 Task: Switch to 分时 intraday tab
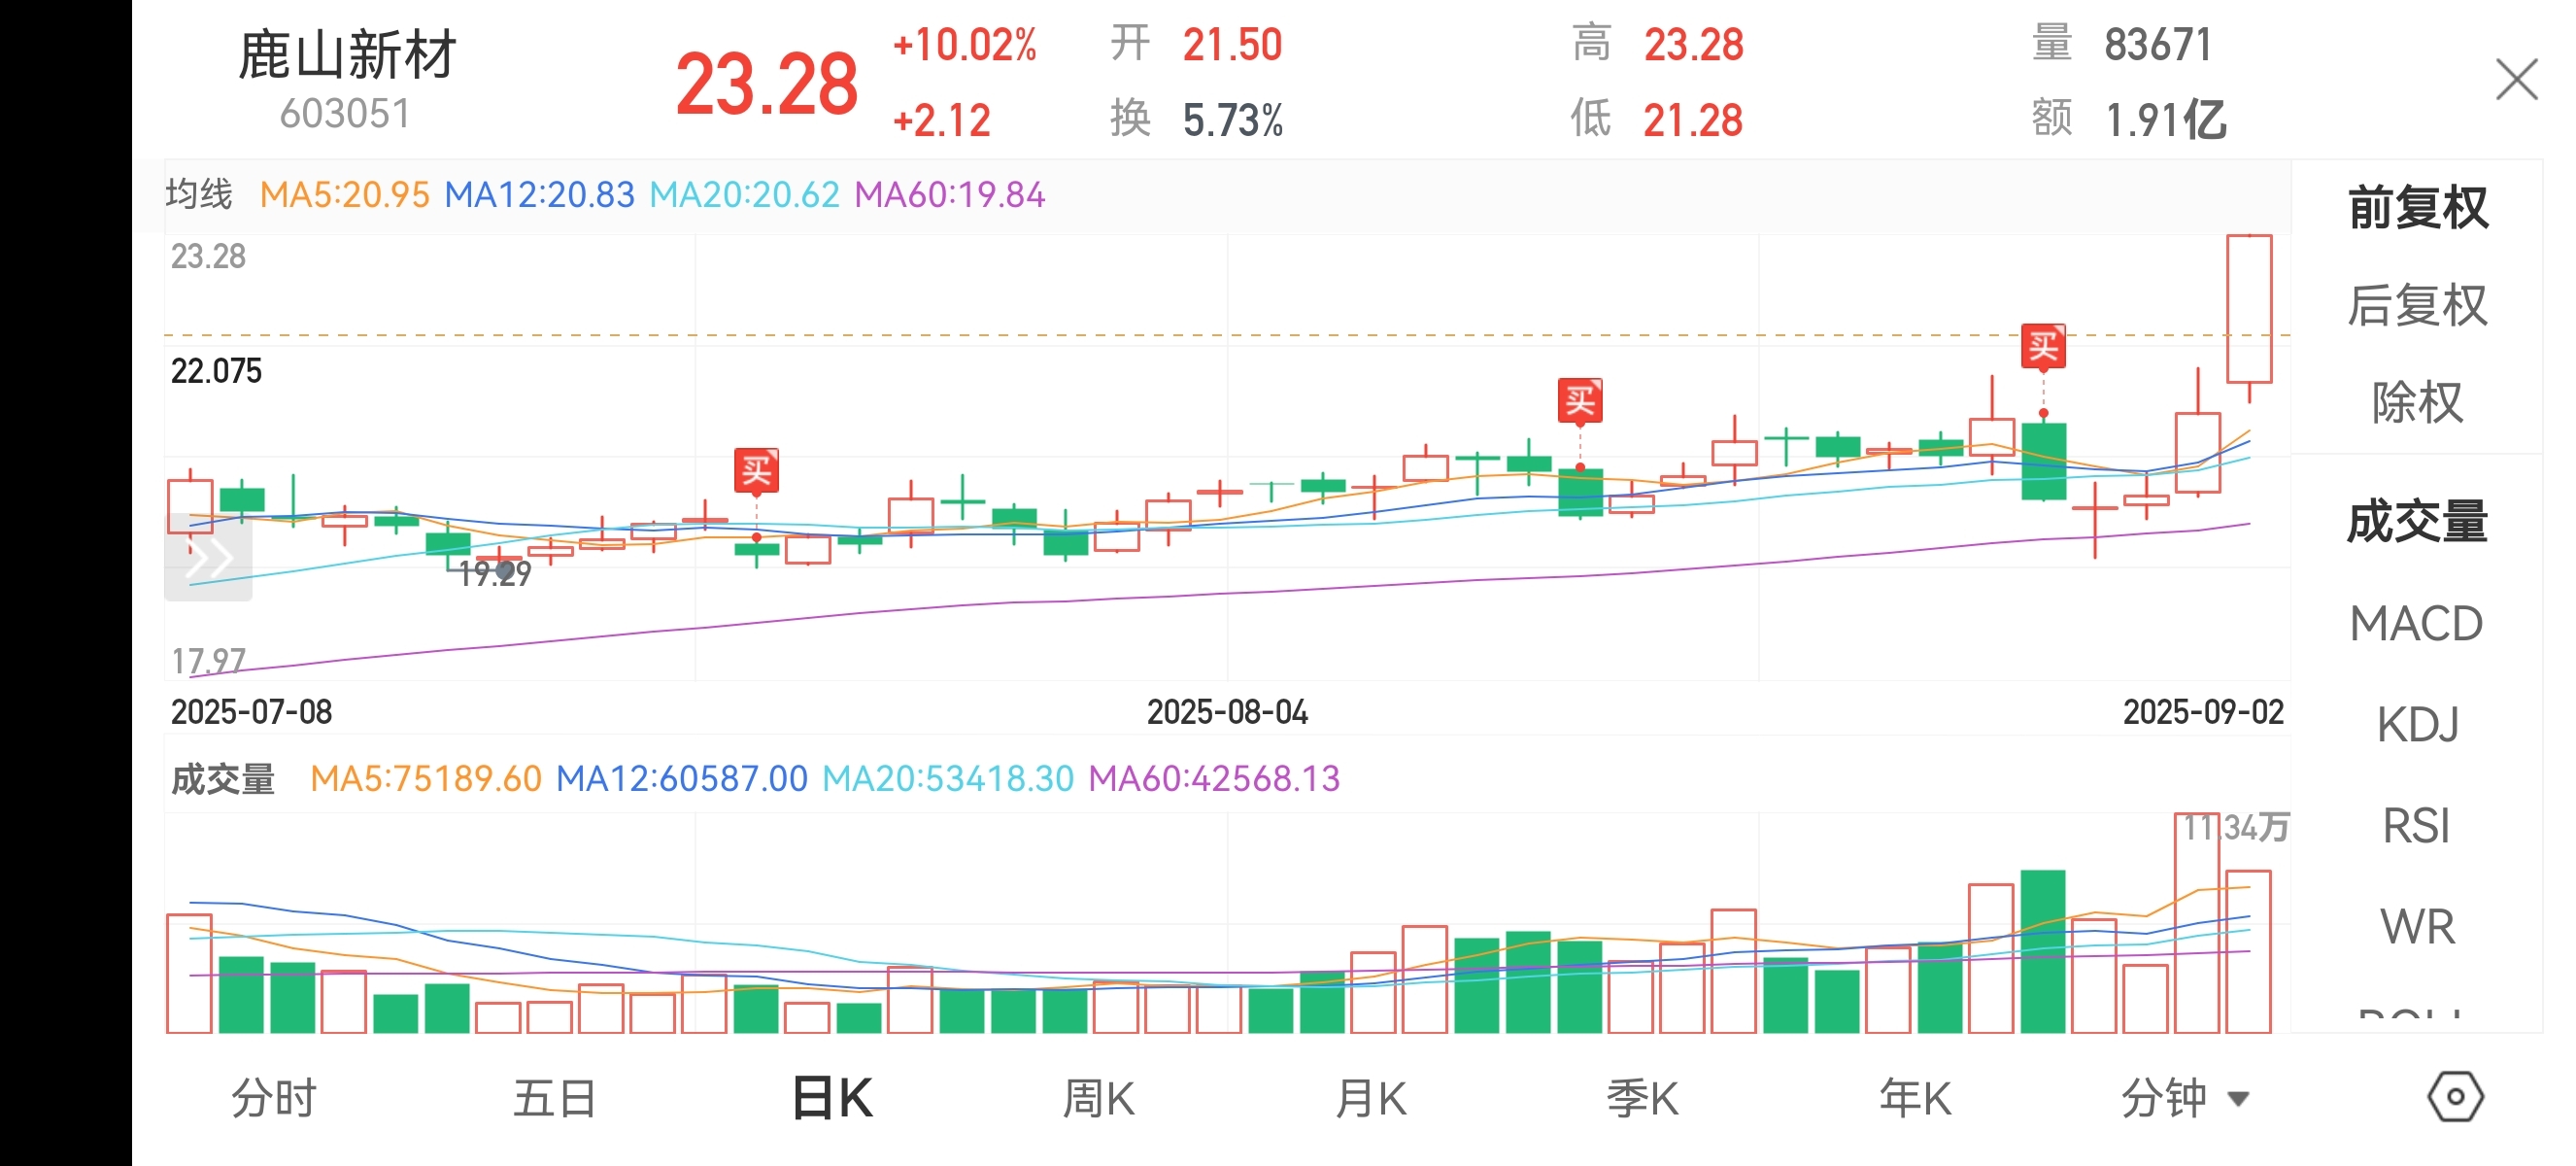click(274, 1098)
